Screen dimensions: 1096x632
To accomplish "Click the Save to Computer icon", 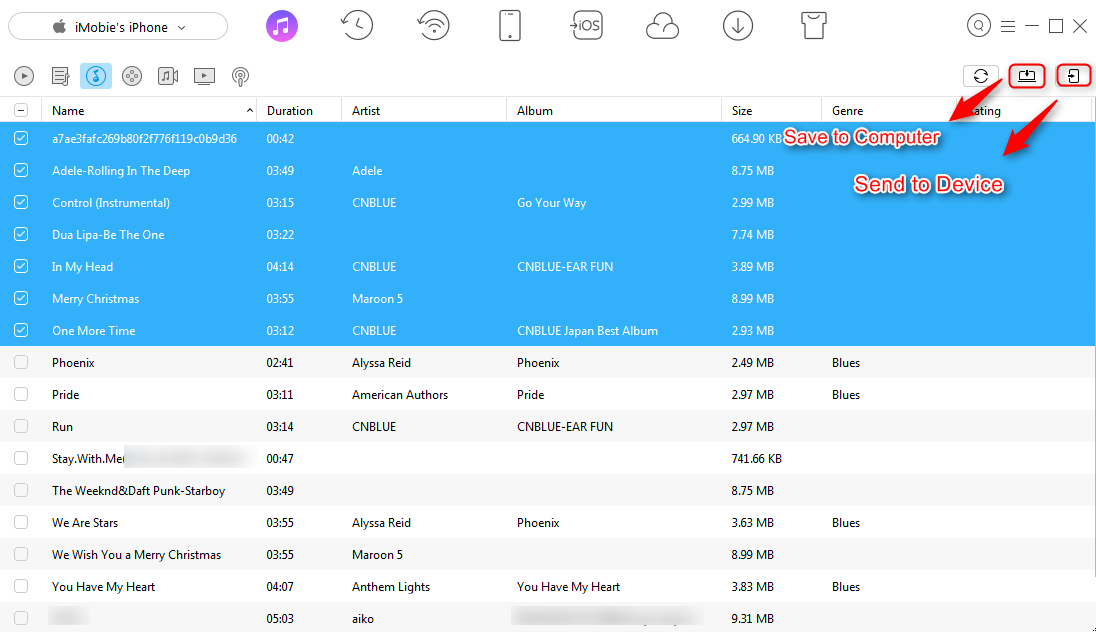I will click(1027, 76).
